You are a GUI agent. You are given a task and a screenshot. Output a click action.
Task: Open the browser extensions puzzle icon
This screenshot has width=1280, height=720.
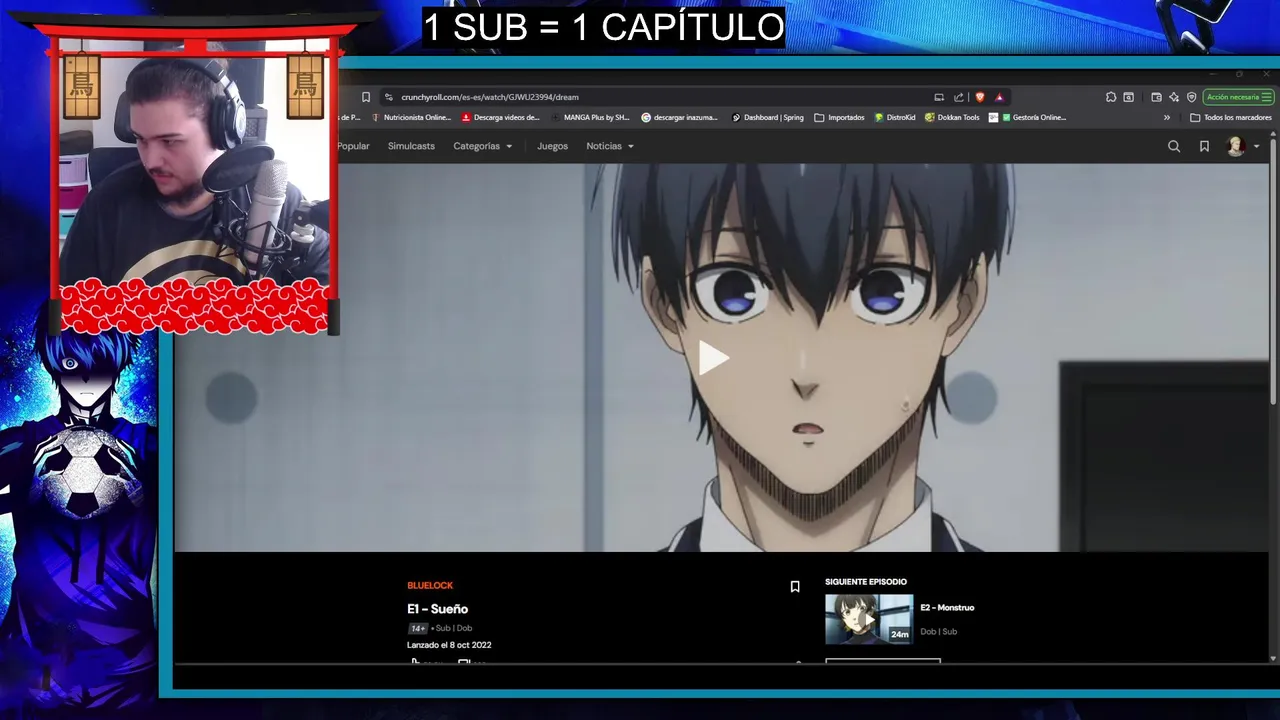(1111, 97)
